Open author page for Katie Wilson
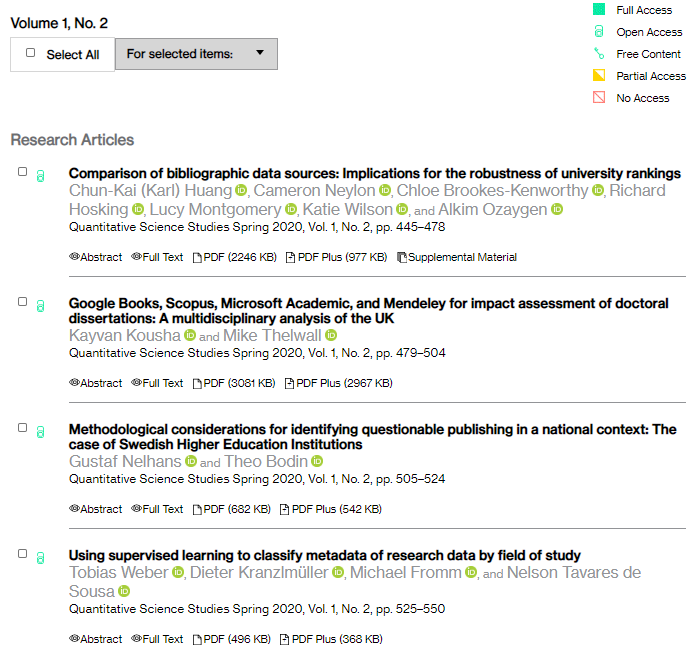 click(x=348, y=209)
